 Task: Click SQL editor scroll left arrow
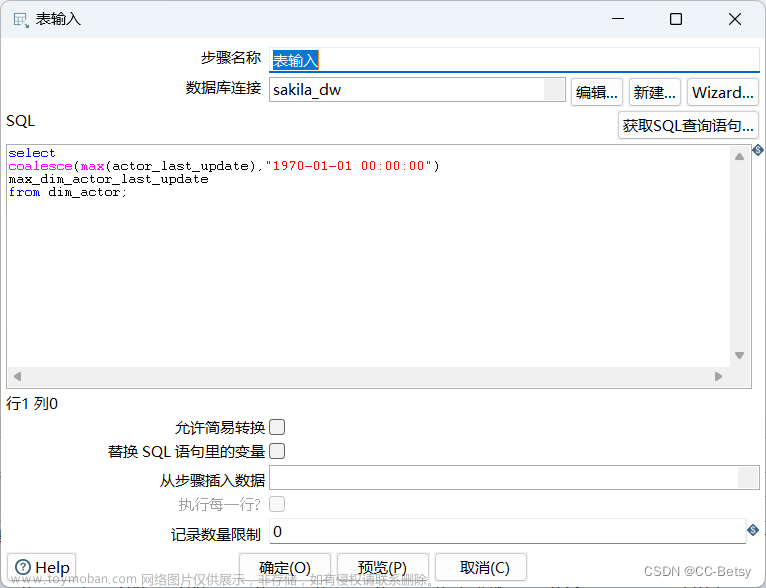coord(18,377)
